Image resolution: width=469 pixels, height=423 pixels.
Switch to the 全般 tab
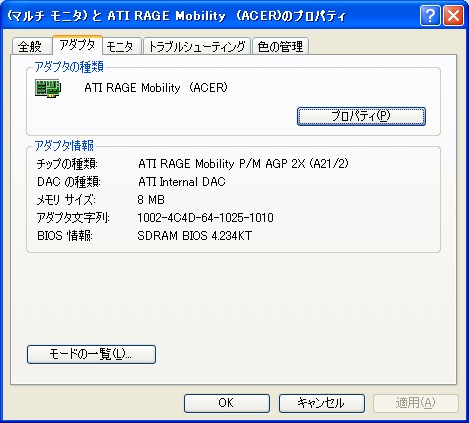tap(32, 46)
